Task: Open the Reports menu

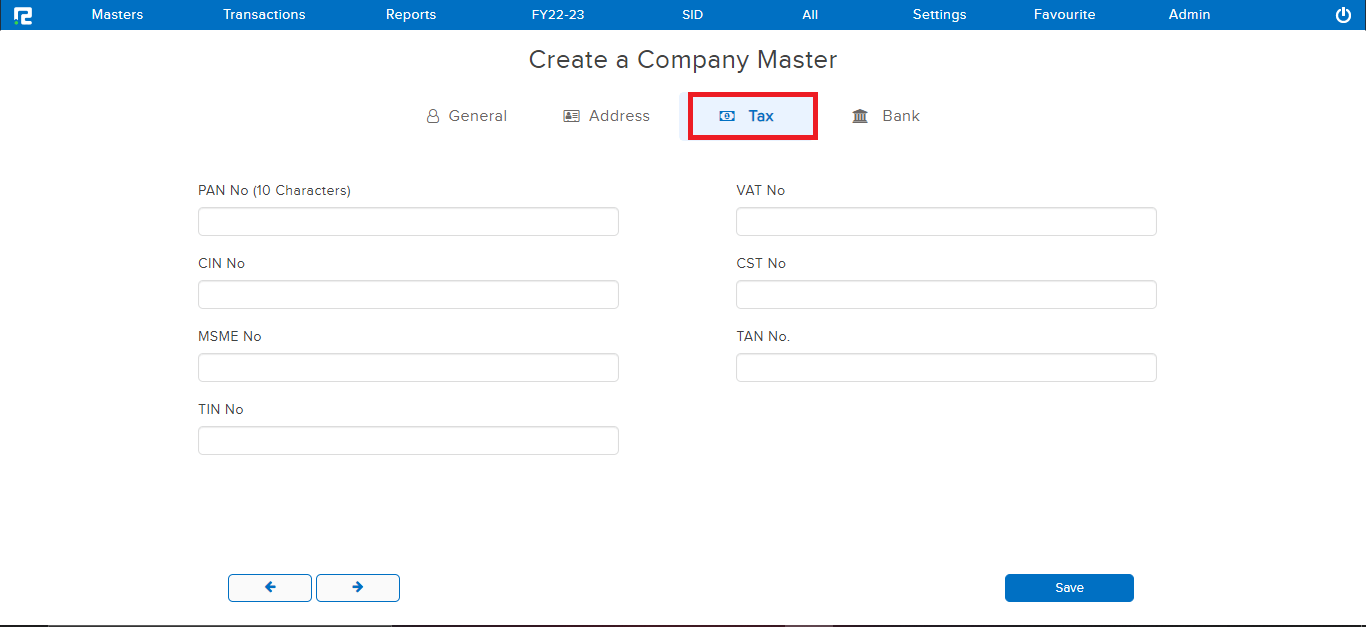Action: [411, 15]
